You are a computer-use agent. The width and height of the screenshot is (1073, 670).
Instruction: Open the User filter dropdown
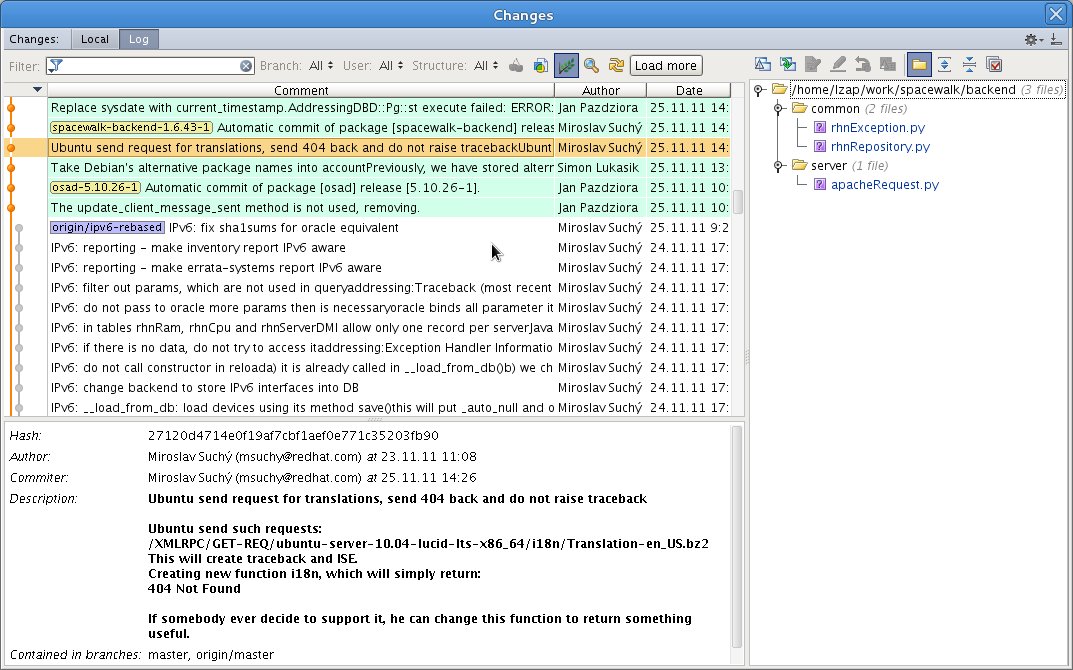[391, 66]
